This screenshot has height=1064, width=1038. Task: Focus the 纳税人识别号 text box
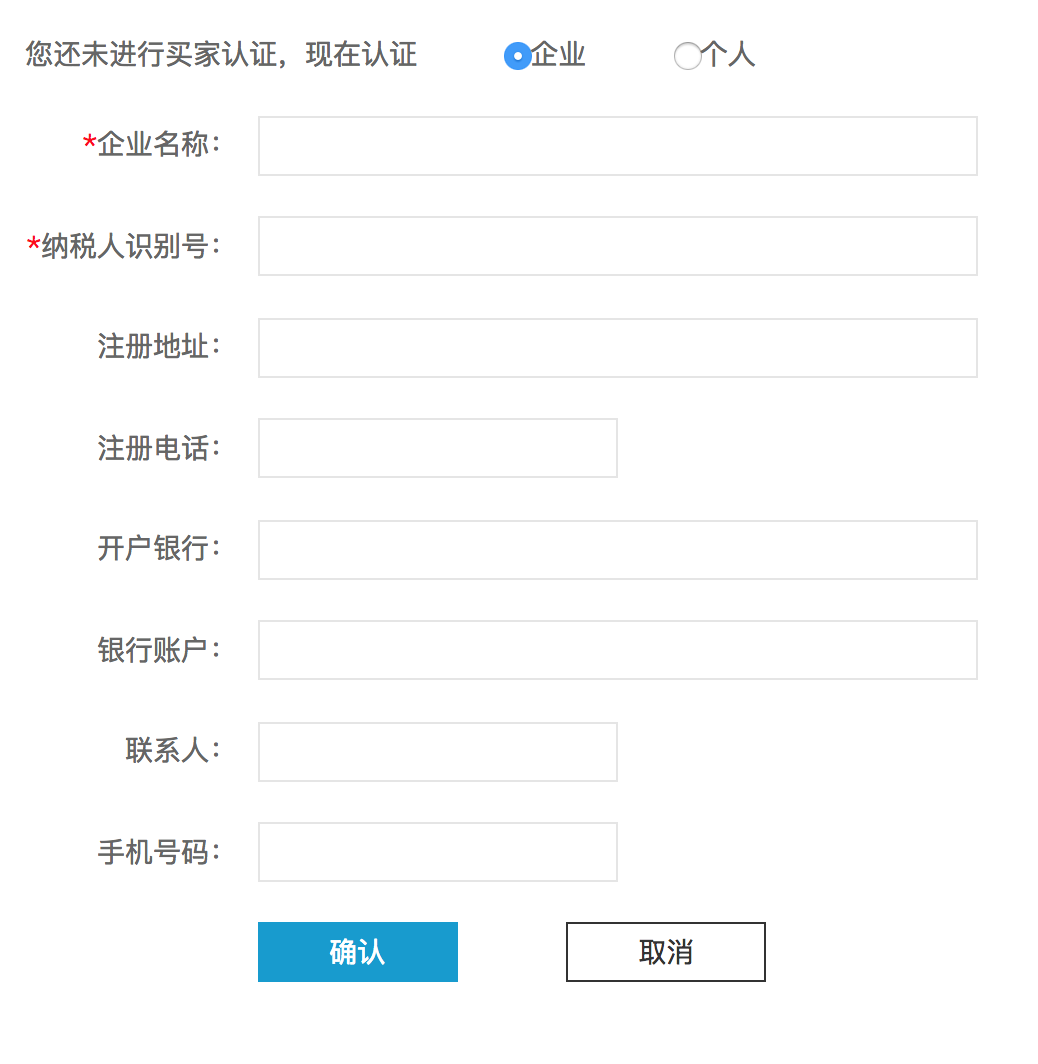617,246
